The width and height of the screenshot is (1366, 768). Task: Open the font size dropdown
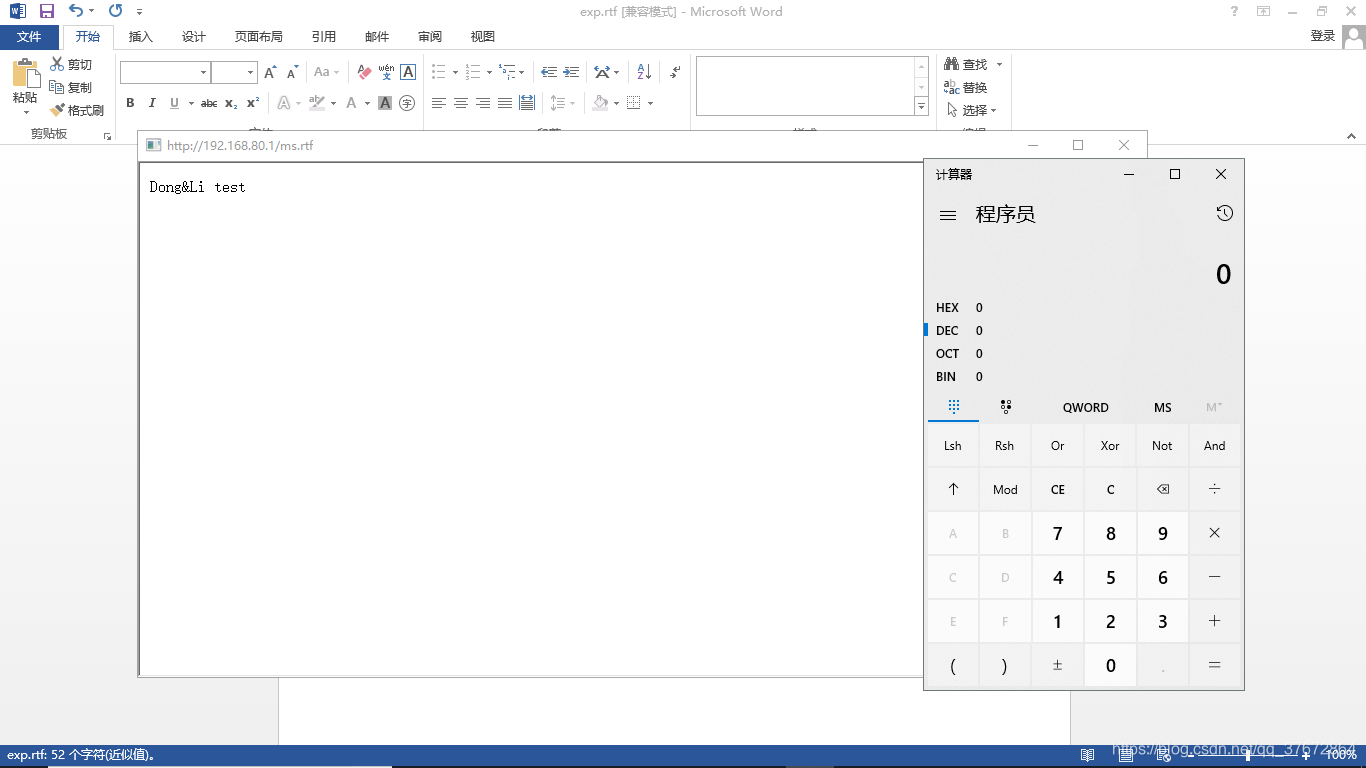[x=251, y=72]
